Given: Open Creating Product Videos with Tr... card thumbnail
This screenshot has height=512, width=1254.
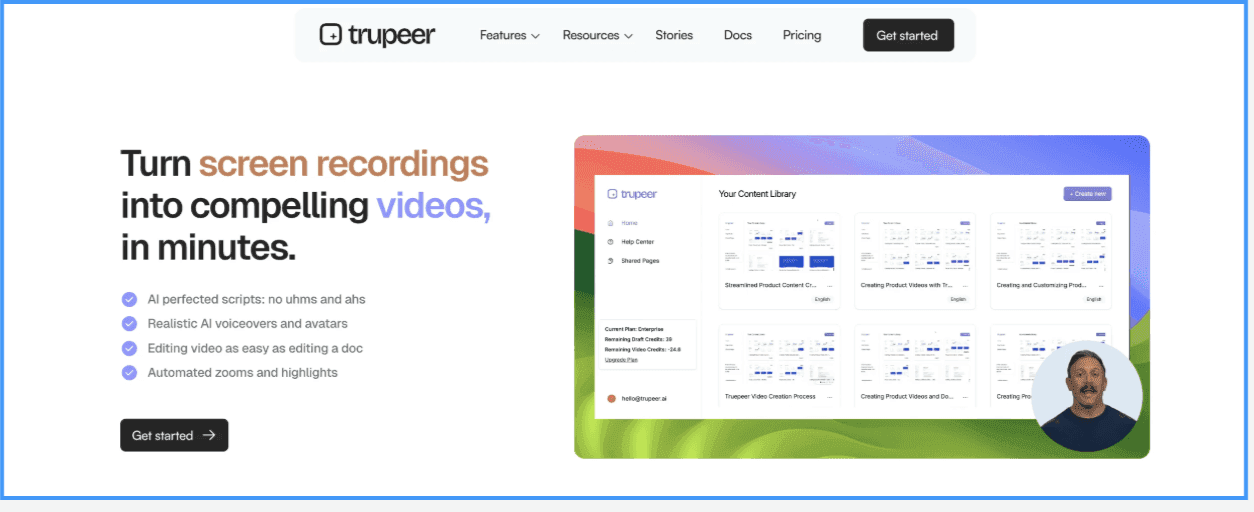Looking at the screenshot, I should [915, 245].
